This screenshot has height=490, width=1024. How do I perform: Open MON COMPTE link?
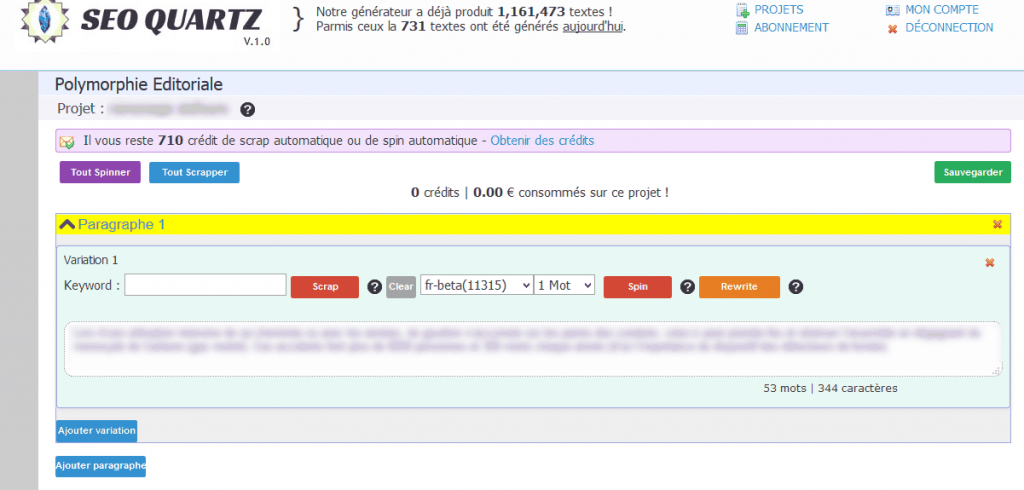(942, 10)
